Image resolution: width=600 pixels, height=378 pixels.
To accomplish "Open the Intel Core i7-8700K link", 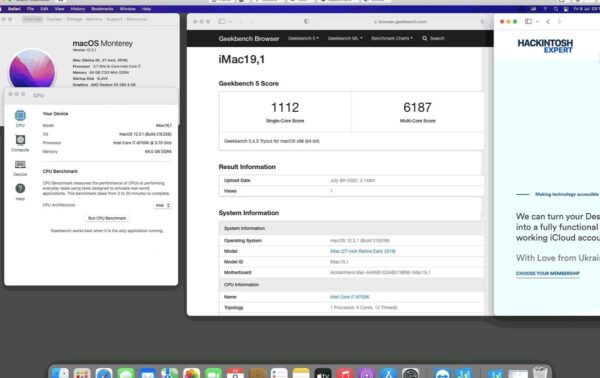I will 350,297.
